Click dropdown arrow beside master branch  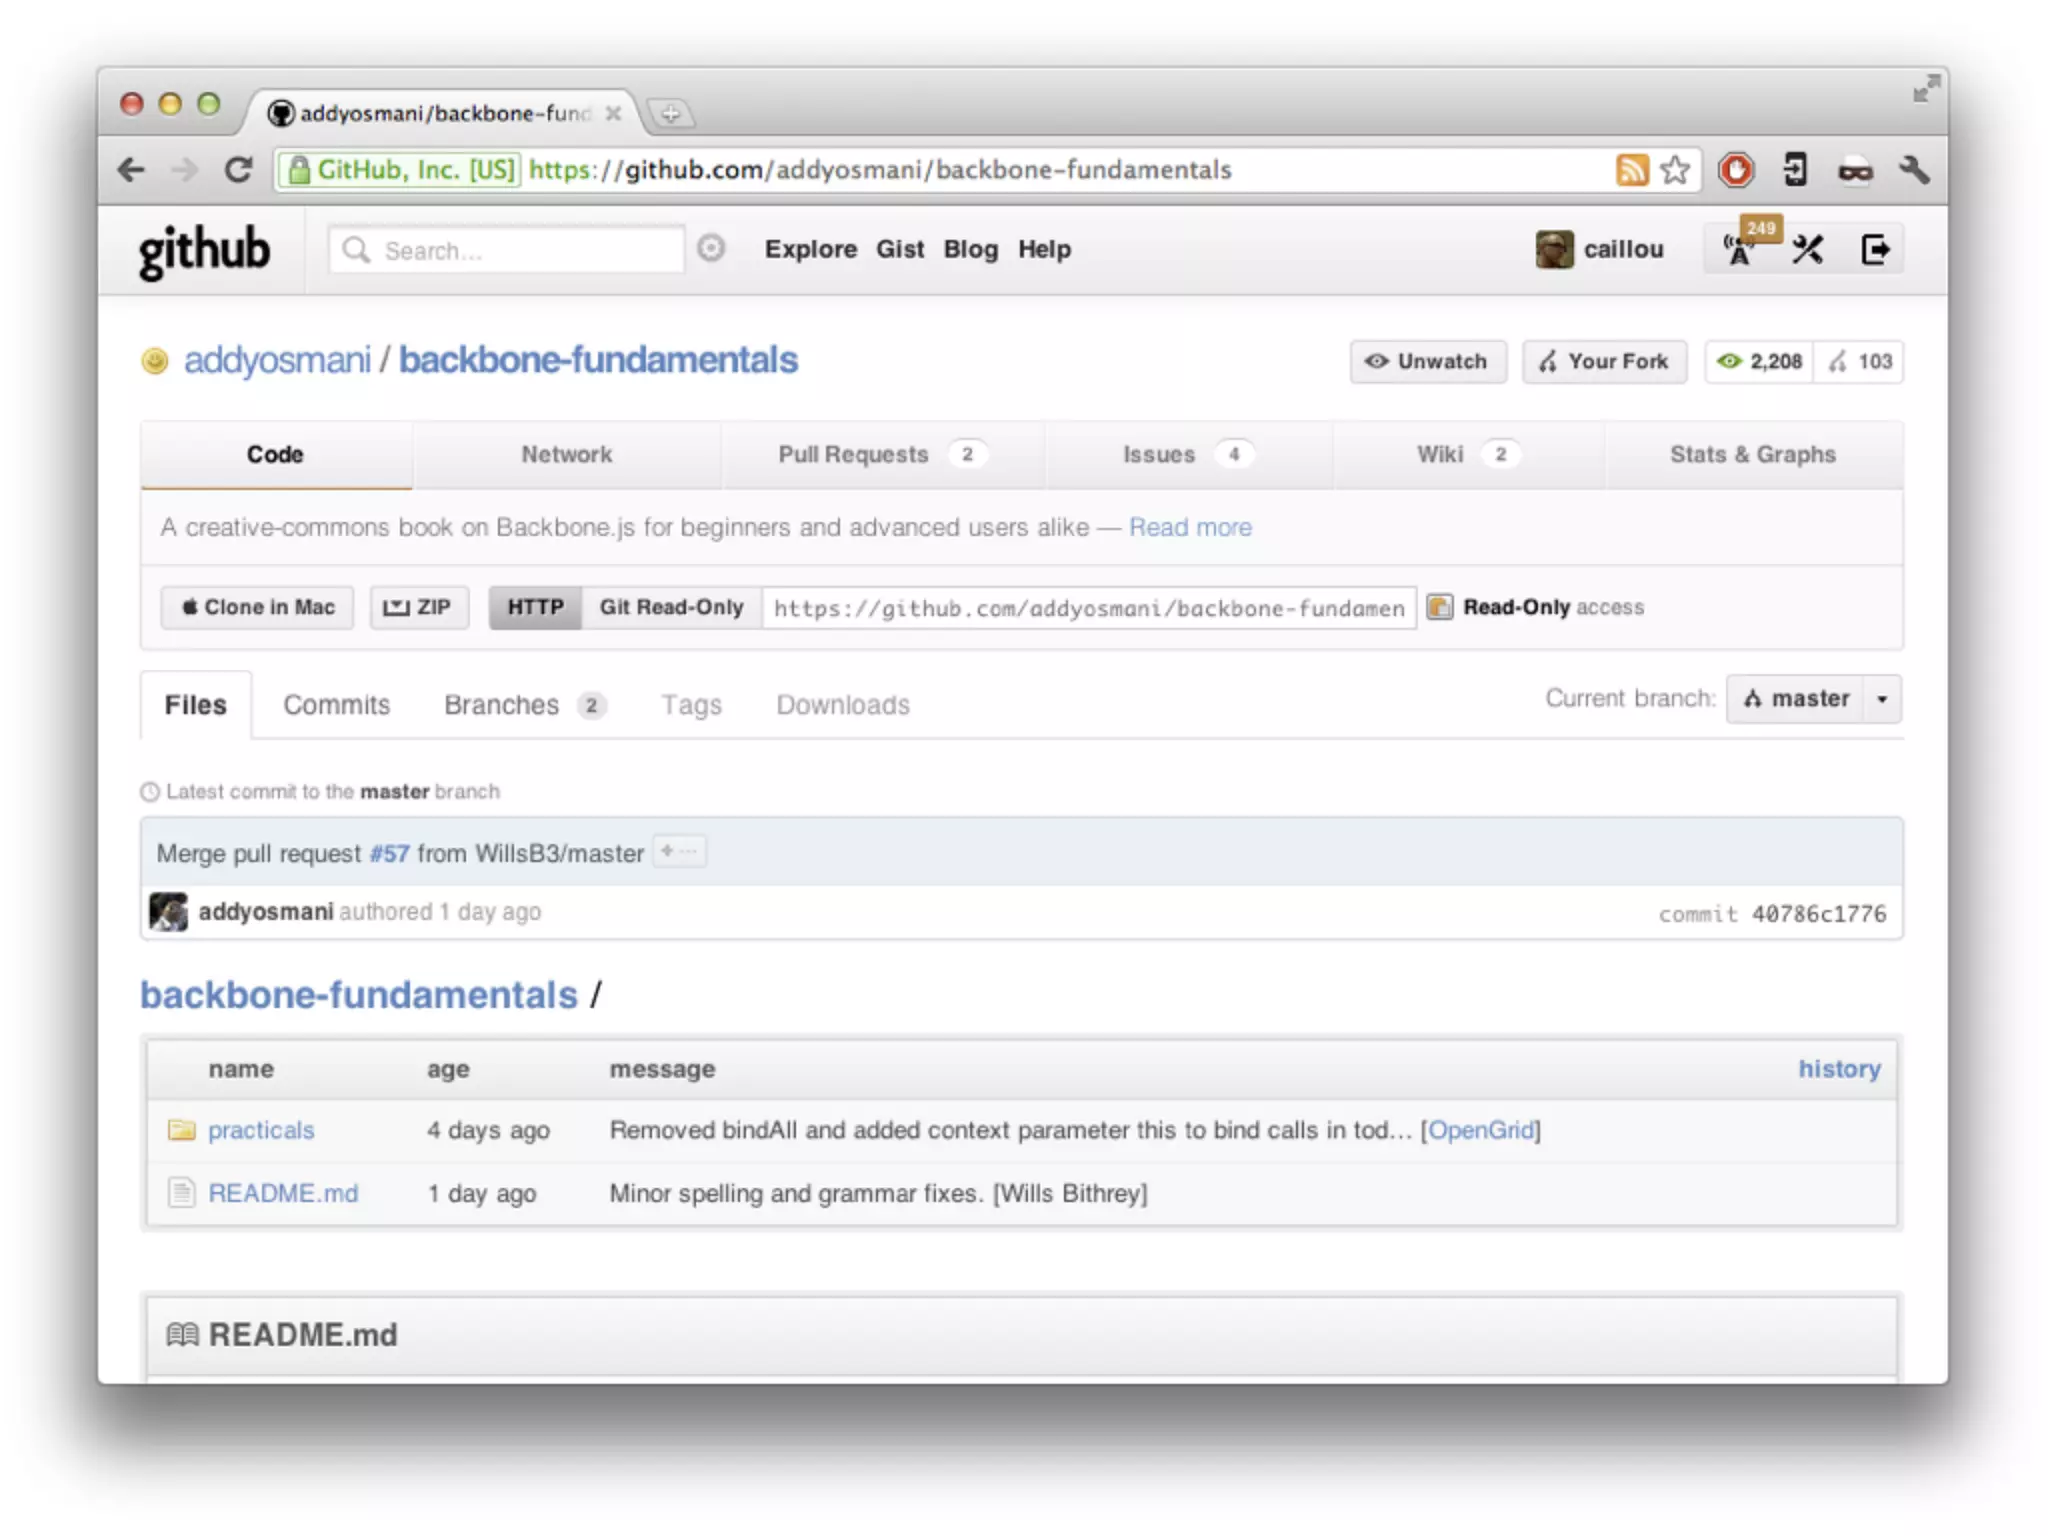1882,699
